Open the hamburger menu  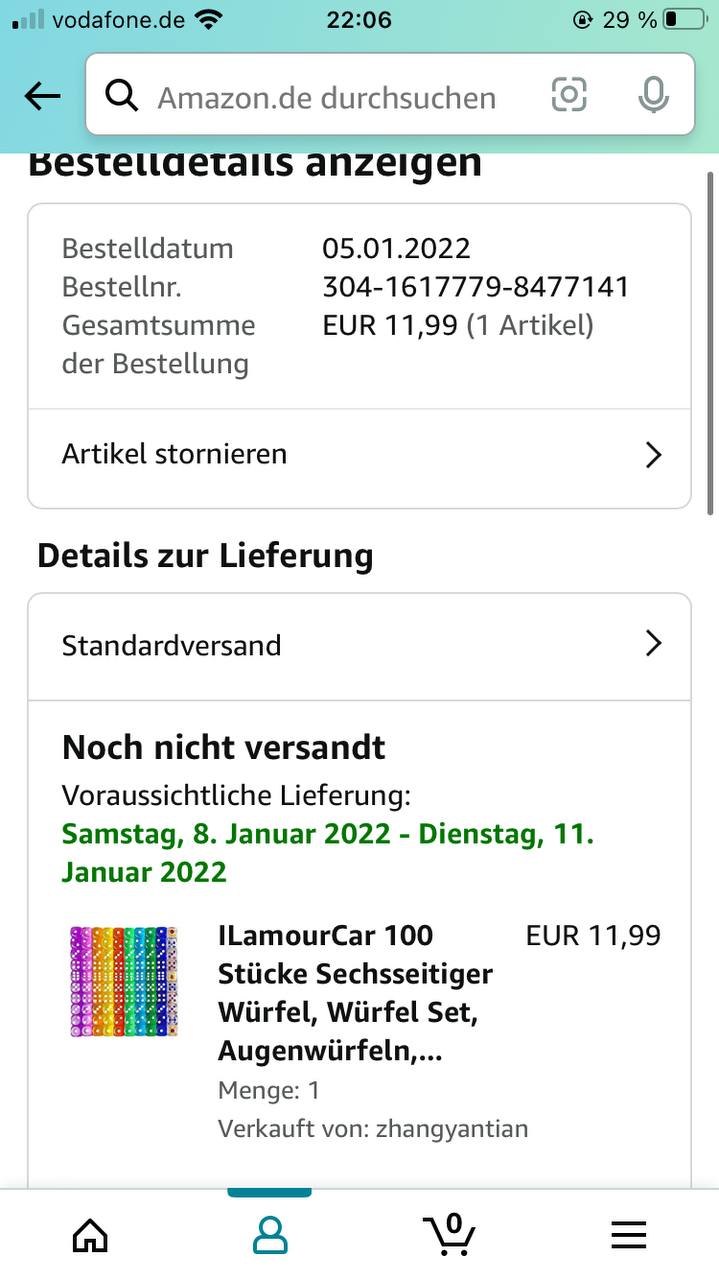[629, 1235]
